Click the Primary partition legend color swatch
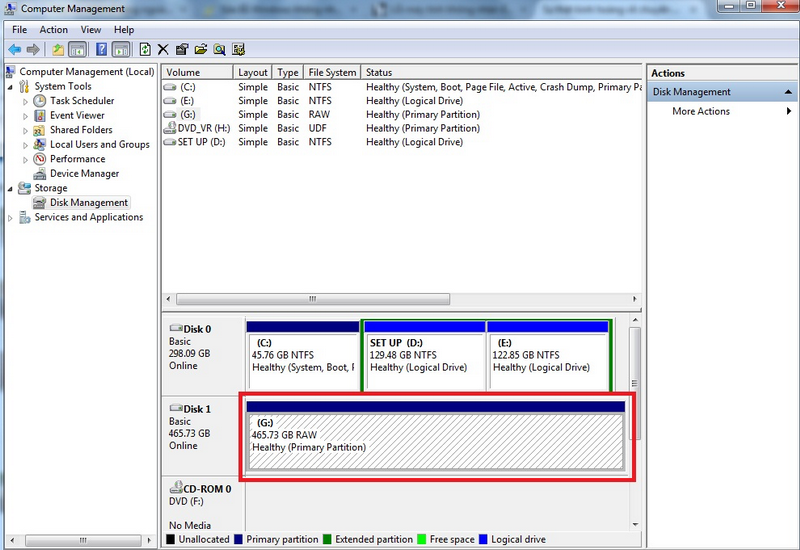The width and height of the screenshot is (800, 550). 238,540
